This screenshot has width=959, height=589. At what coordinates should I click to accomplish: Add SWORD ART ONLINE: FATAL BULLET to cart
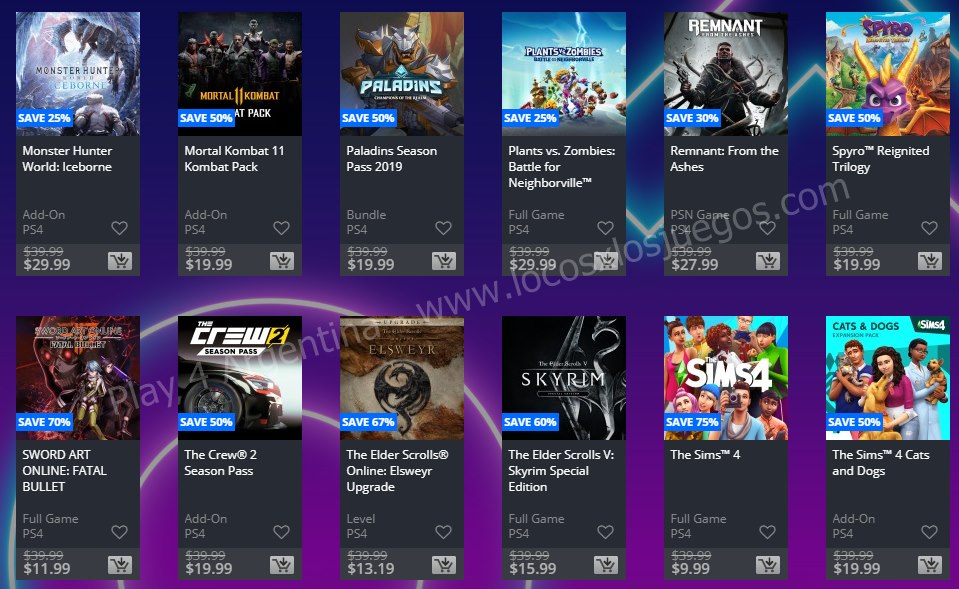(x=120, y=565)
